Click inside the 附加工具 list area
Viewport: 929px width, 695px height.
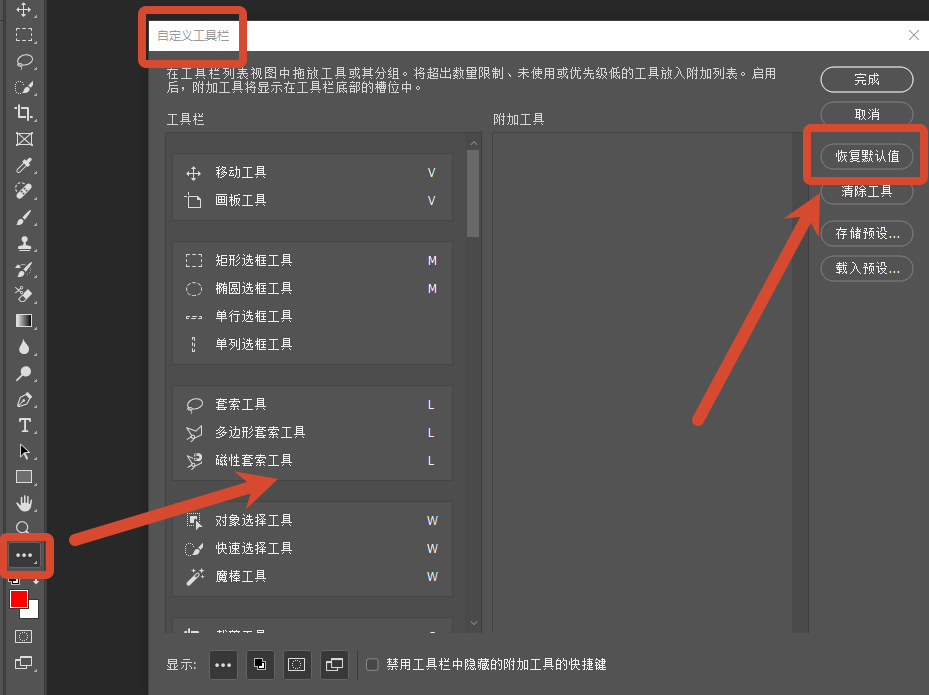(642, 383)
